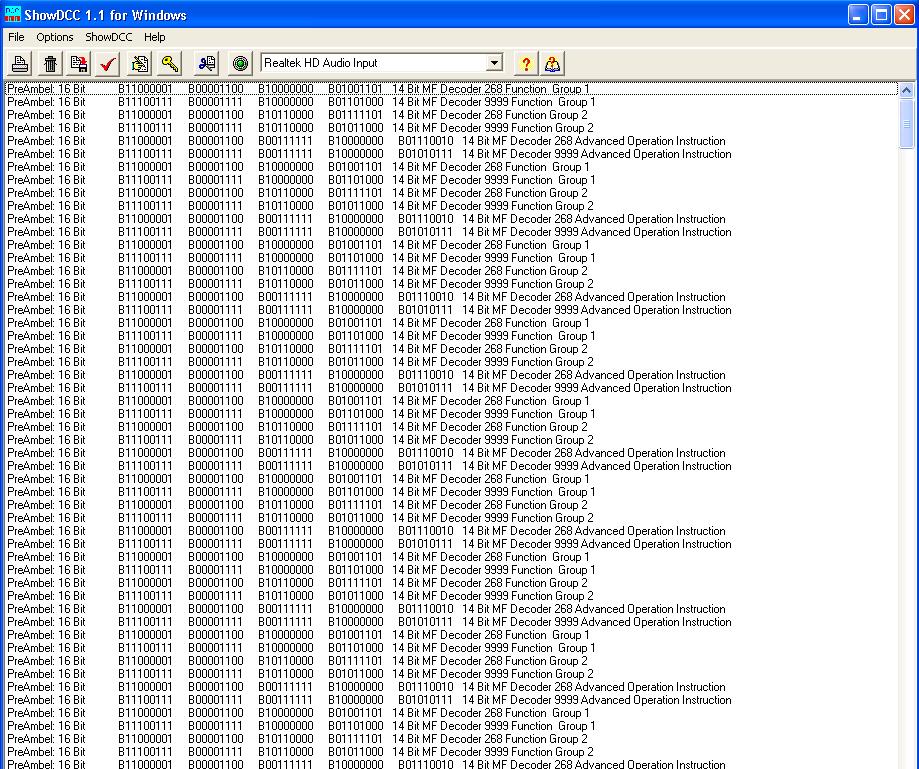
Task: Click the clipboard copy icon in the toolbar
Action: tap(140, 64)
